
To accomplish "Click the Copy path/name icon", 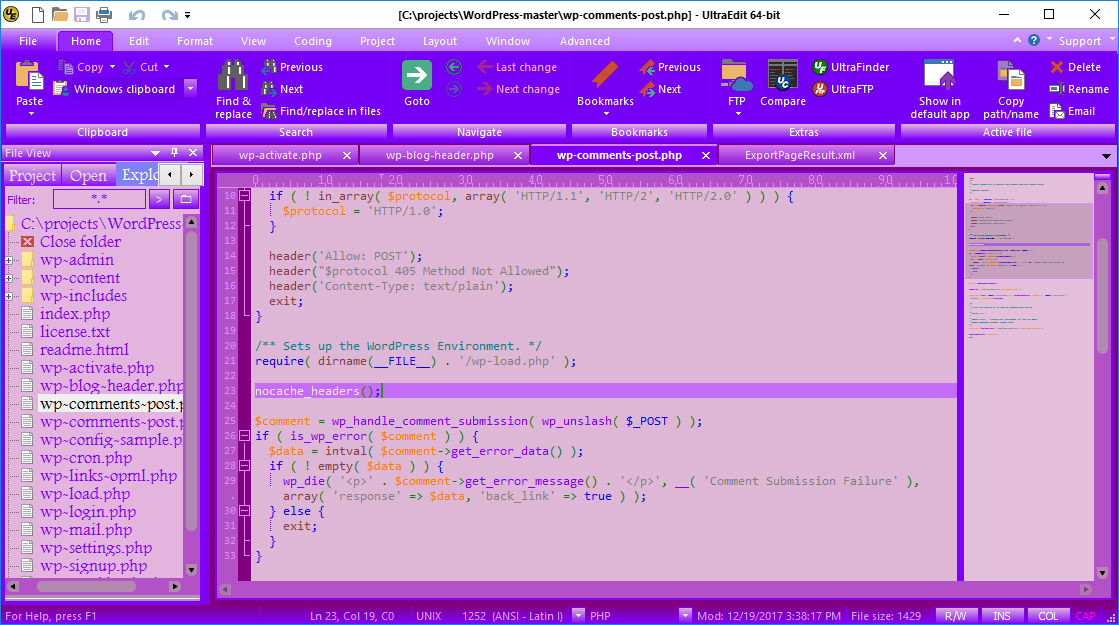I will 1010,76.
